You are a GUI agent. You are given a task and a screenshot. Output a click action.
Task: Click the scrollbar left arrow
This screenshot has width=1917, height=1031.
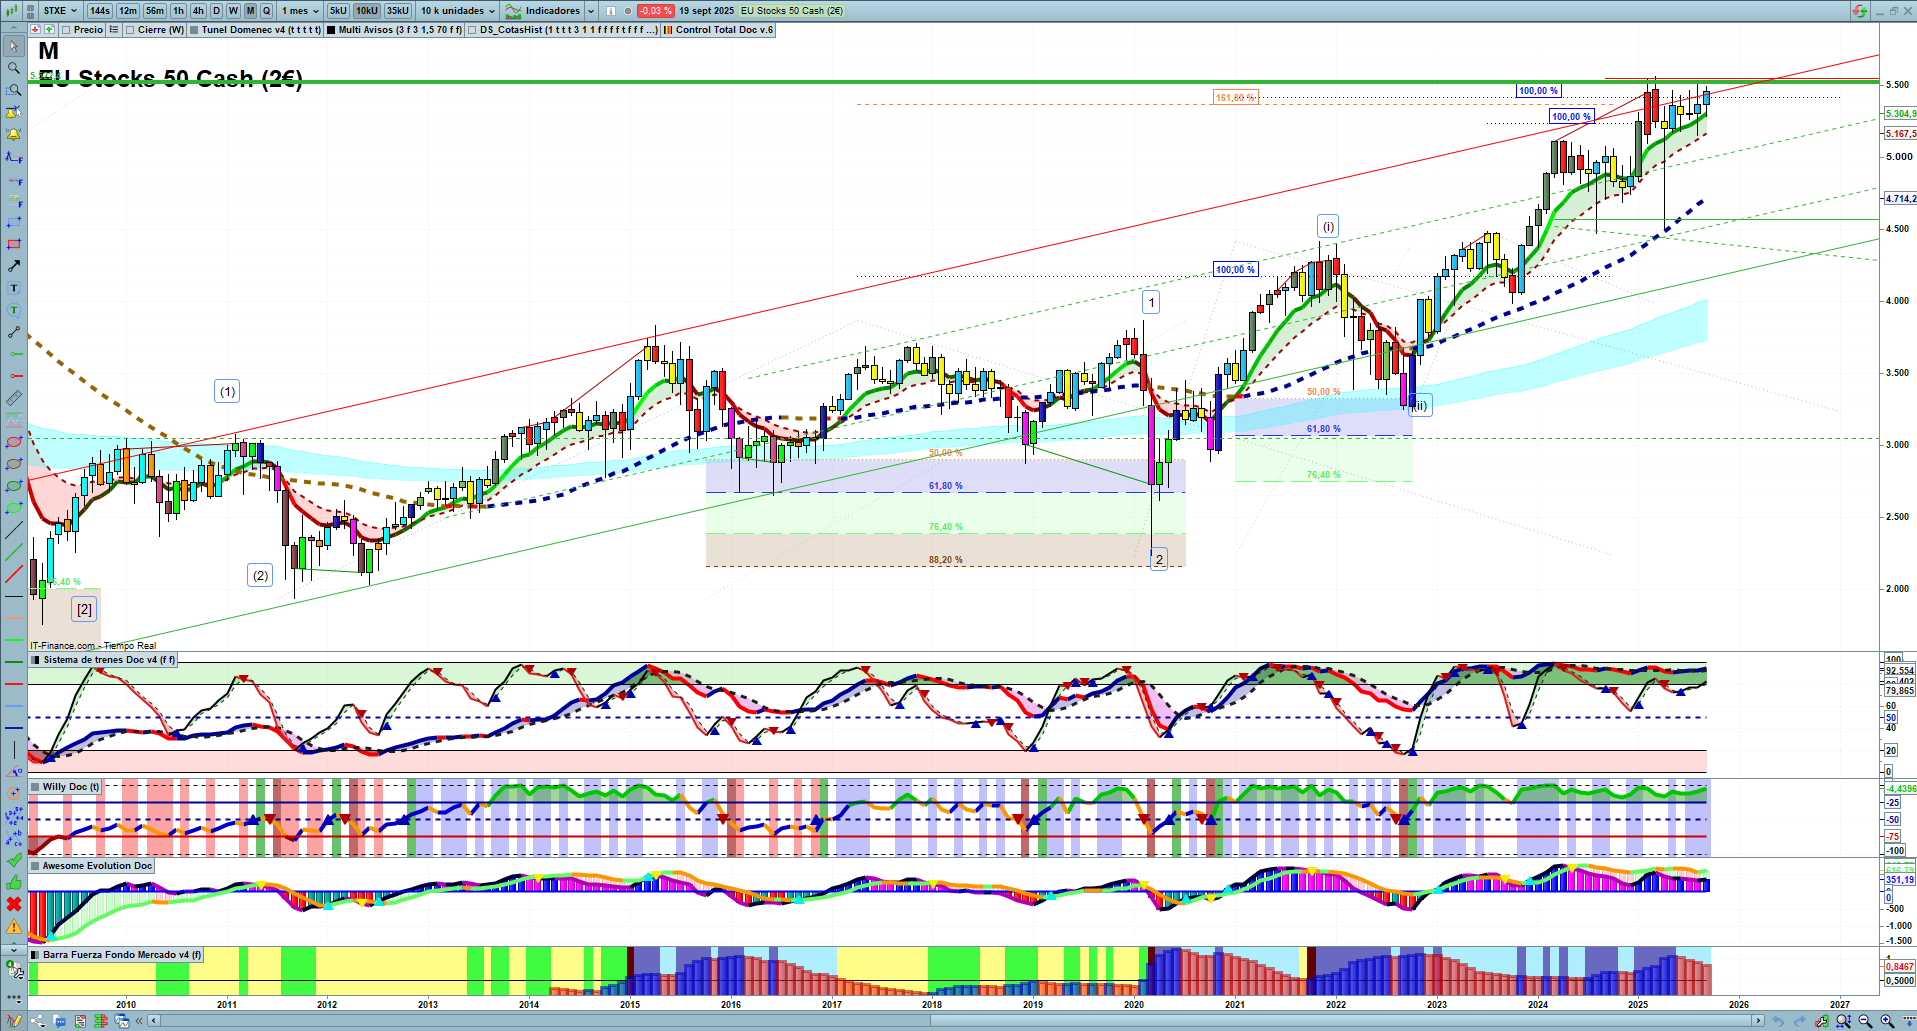point(153,1021)
